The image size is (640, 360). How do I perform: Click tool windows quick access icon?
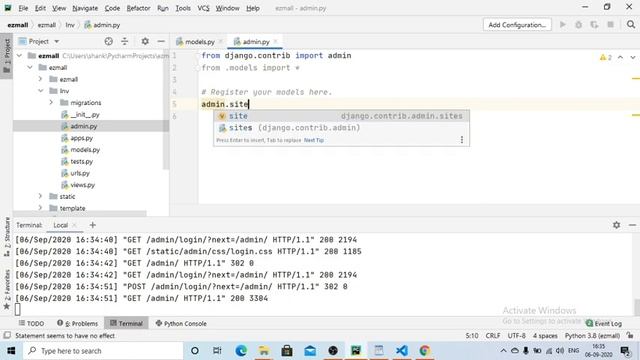7,336
